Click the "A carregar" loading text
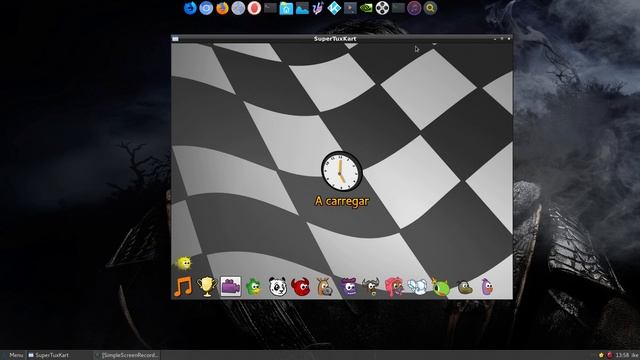The height and width of the screenshot is (360, 640). [342, 201]
